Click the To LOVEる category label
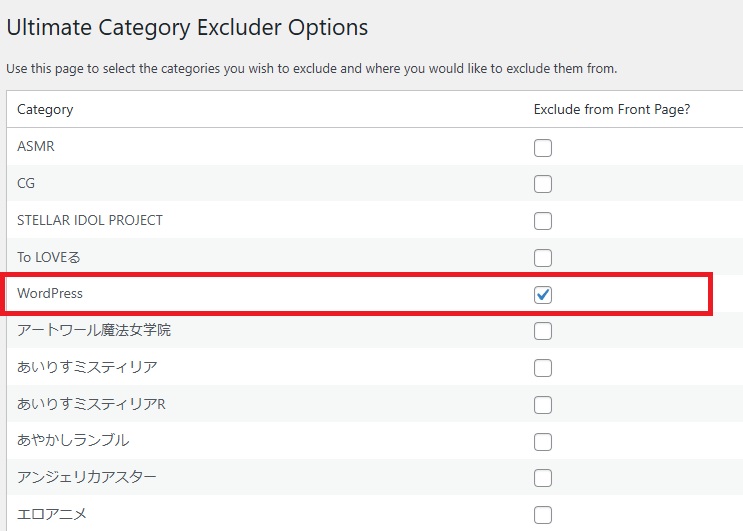743x531 pixels. point(49,257)
